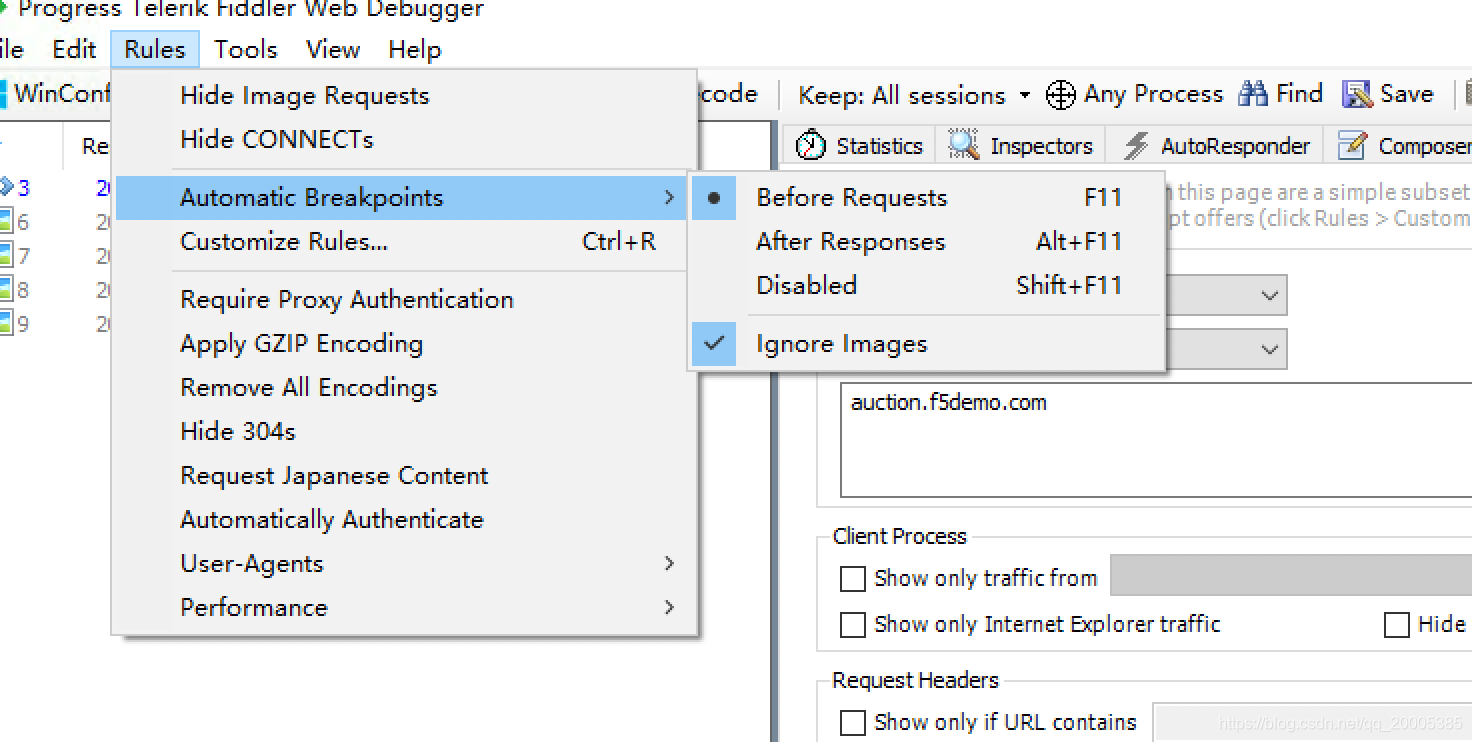1472x742 pixels.
Task: Open the Edit menu
Action: click(x=74, y=50)
